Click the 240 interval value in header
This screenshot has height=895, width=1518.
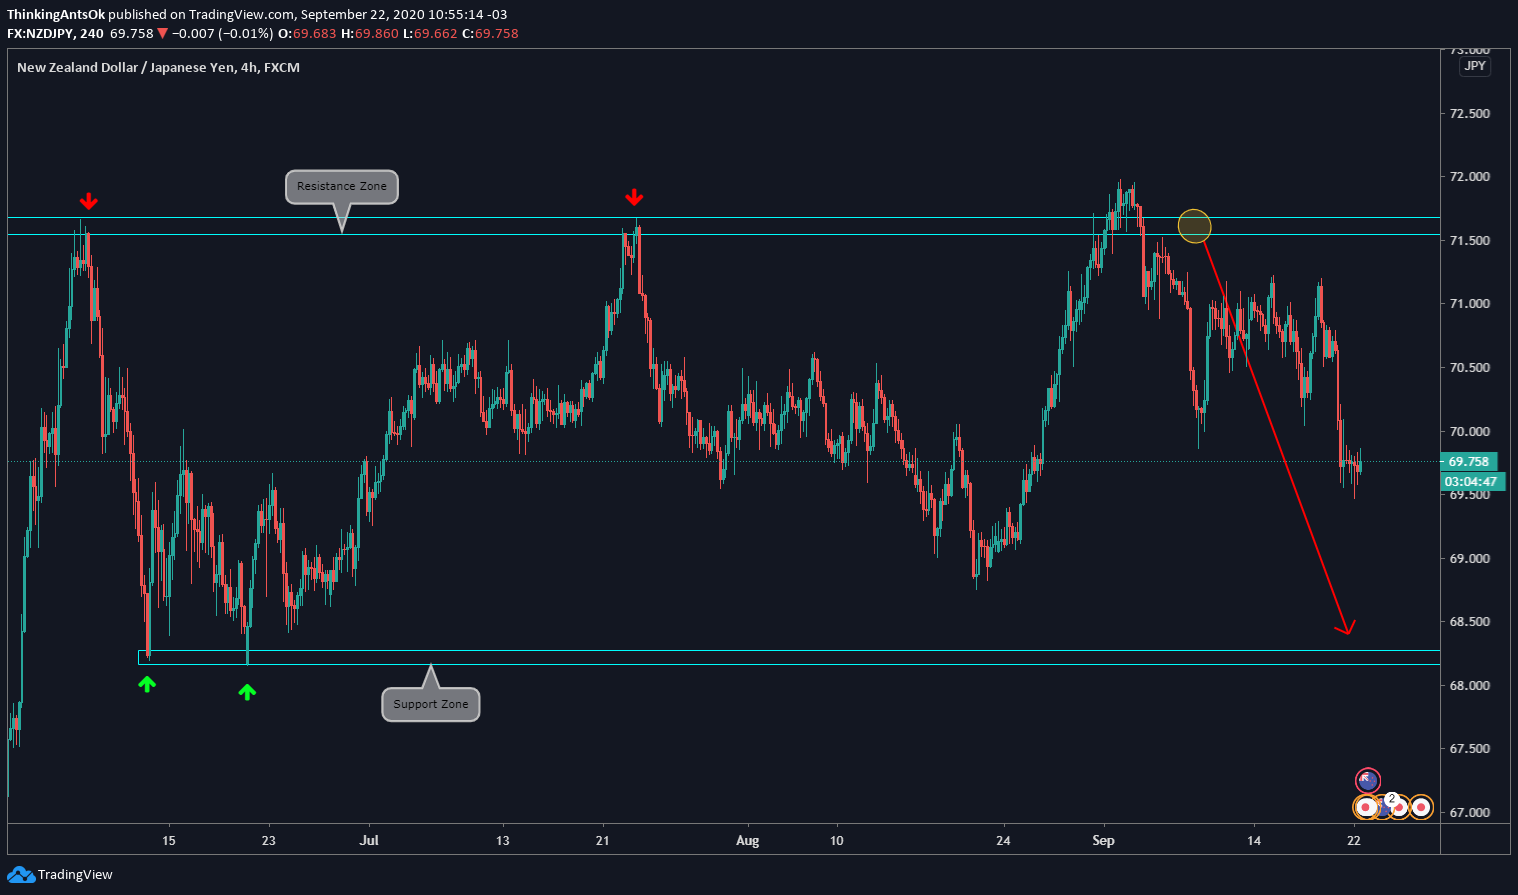92,33
